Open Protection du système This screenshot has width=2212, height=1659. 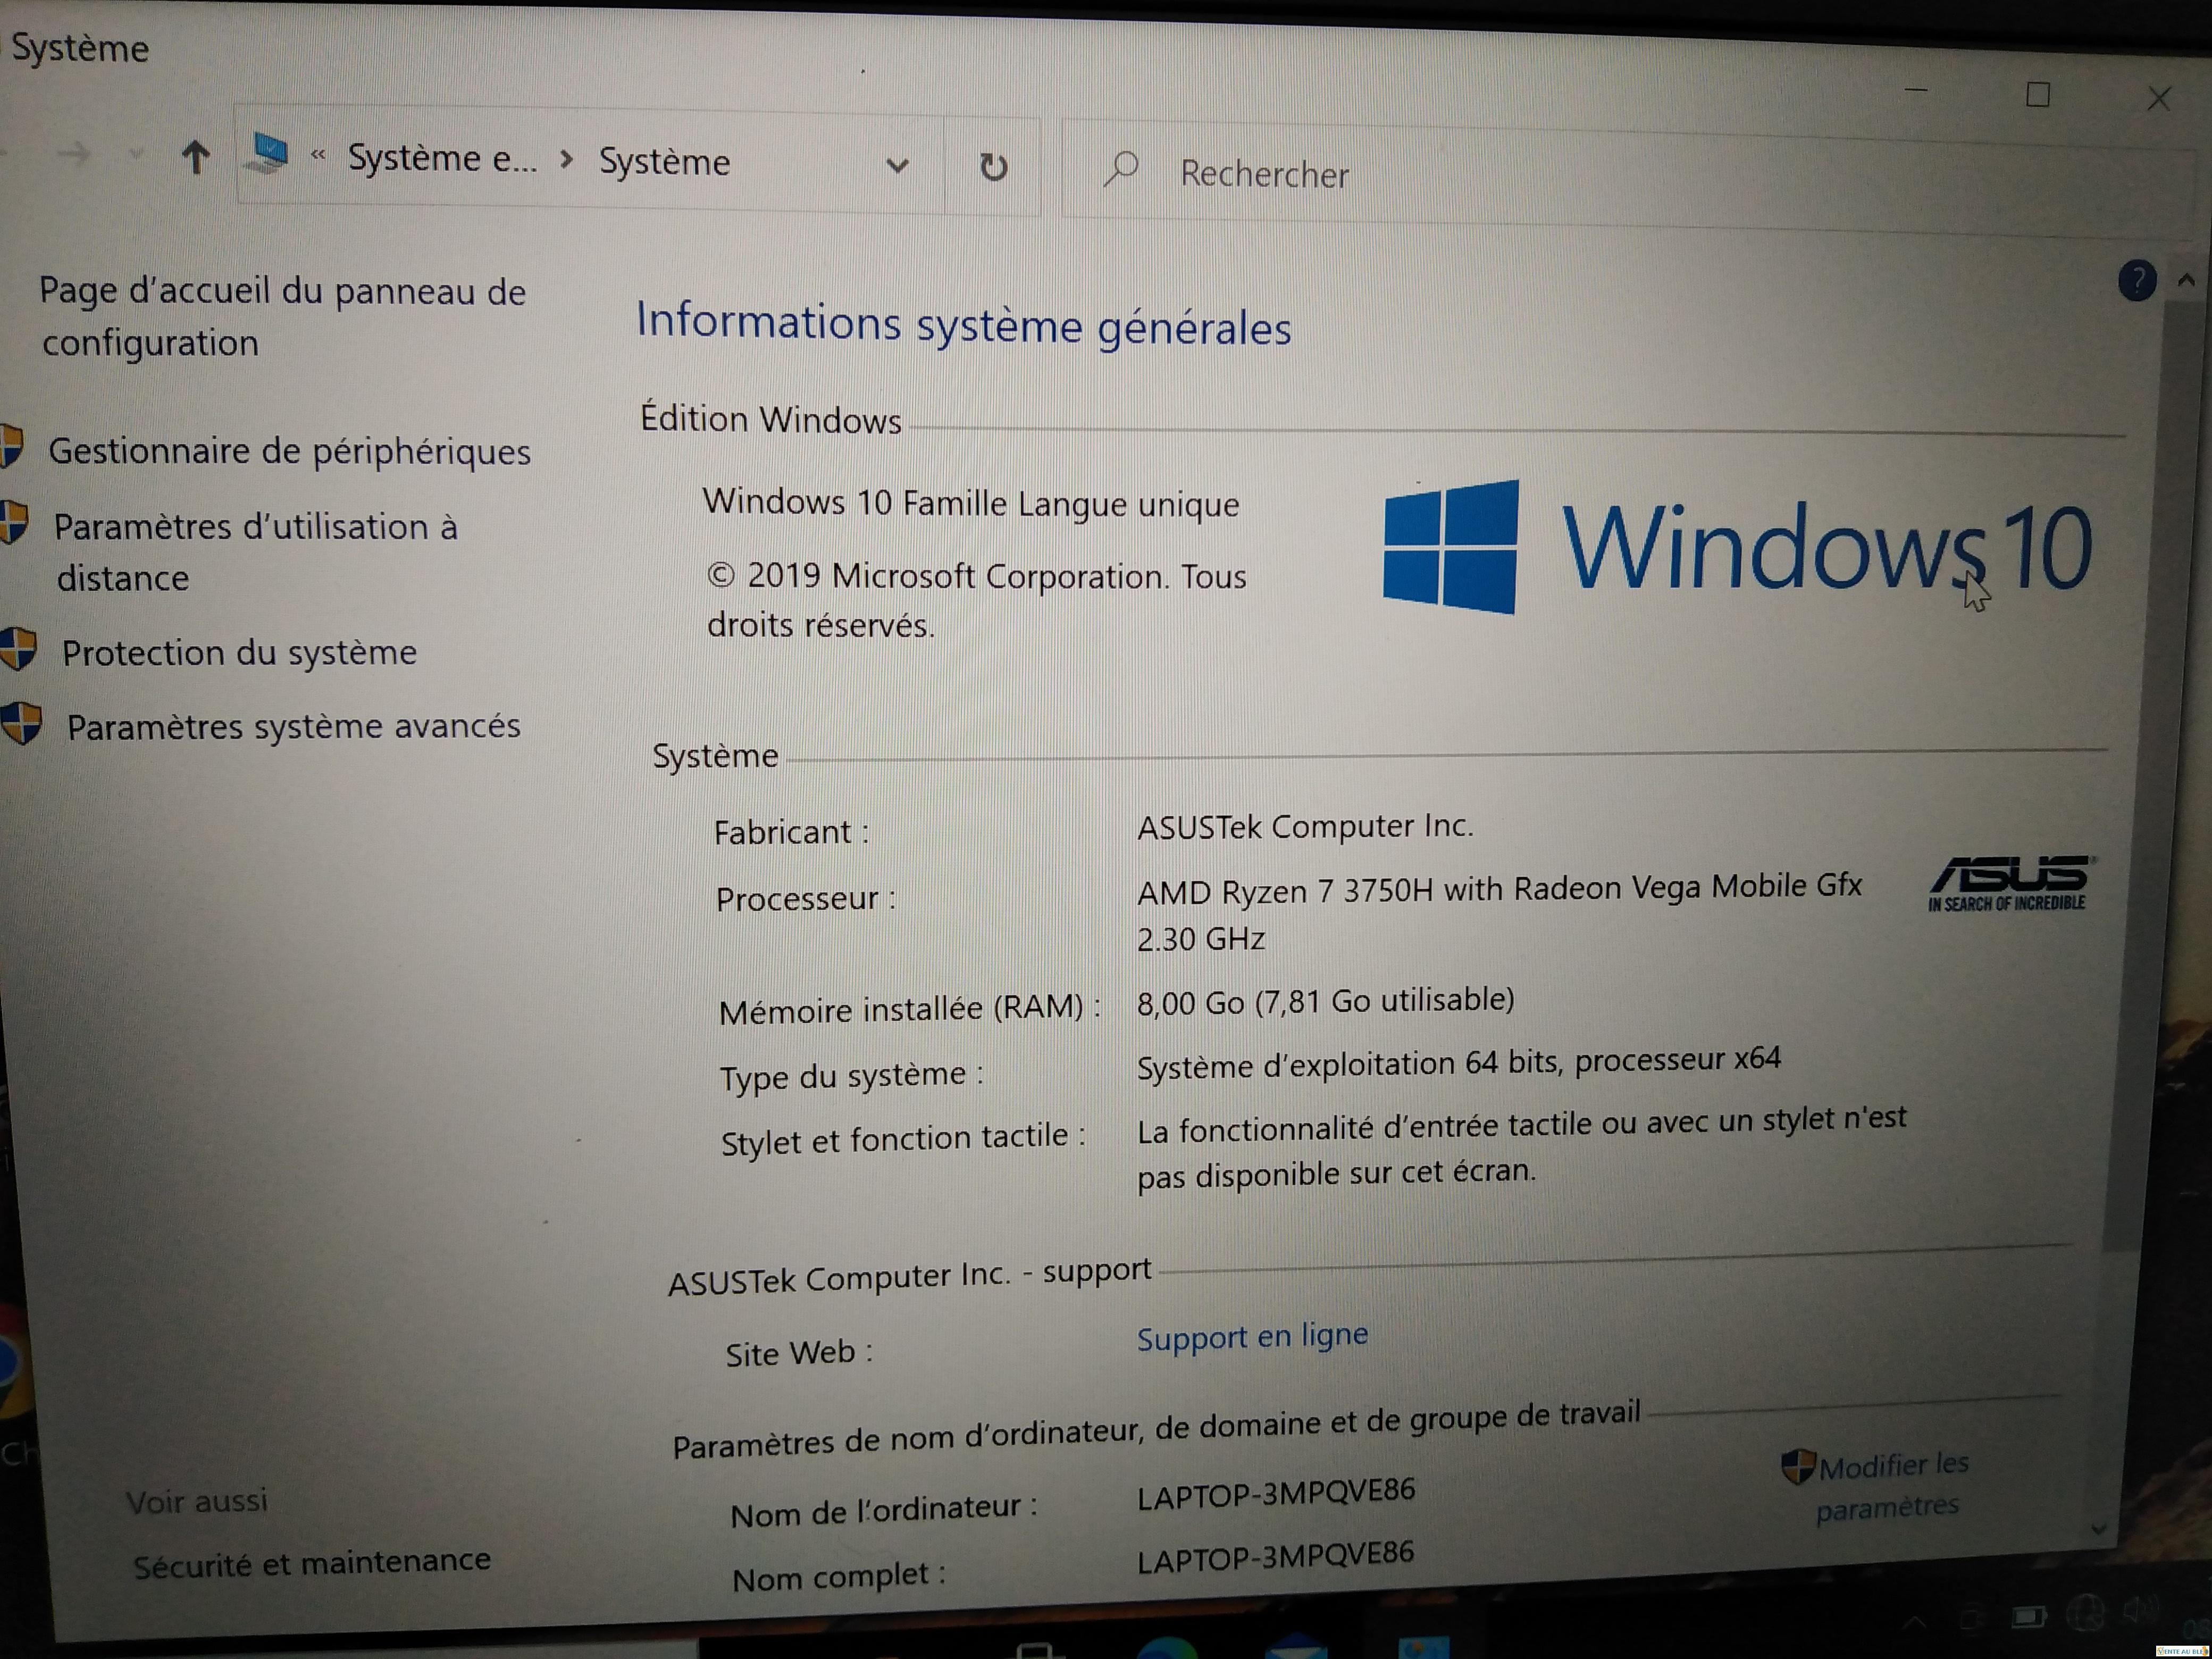tap(239, 653)
